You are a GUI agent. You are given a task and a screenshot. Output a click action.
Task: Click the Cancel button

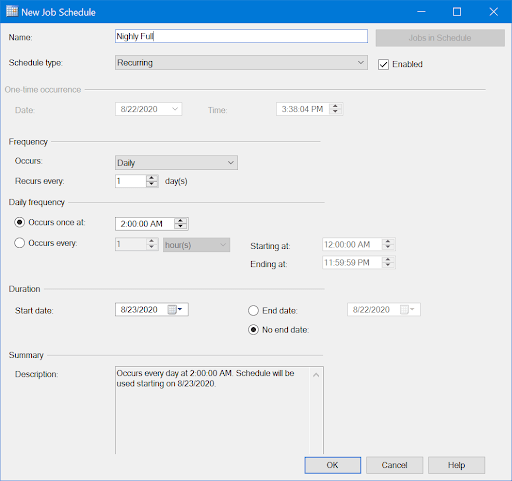(x=394, y=465)
